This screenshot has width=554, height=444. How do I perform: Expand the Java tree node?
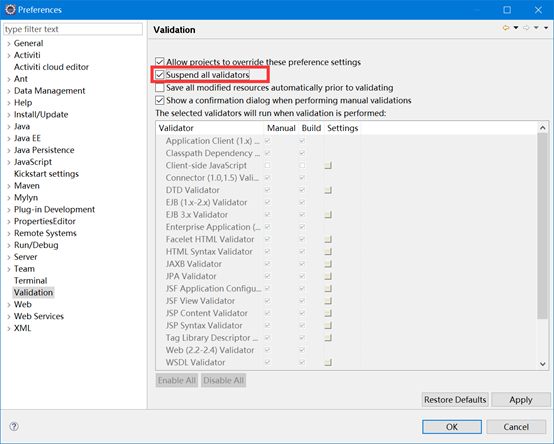[8, 127]
